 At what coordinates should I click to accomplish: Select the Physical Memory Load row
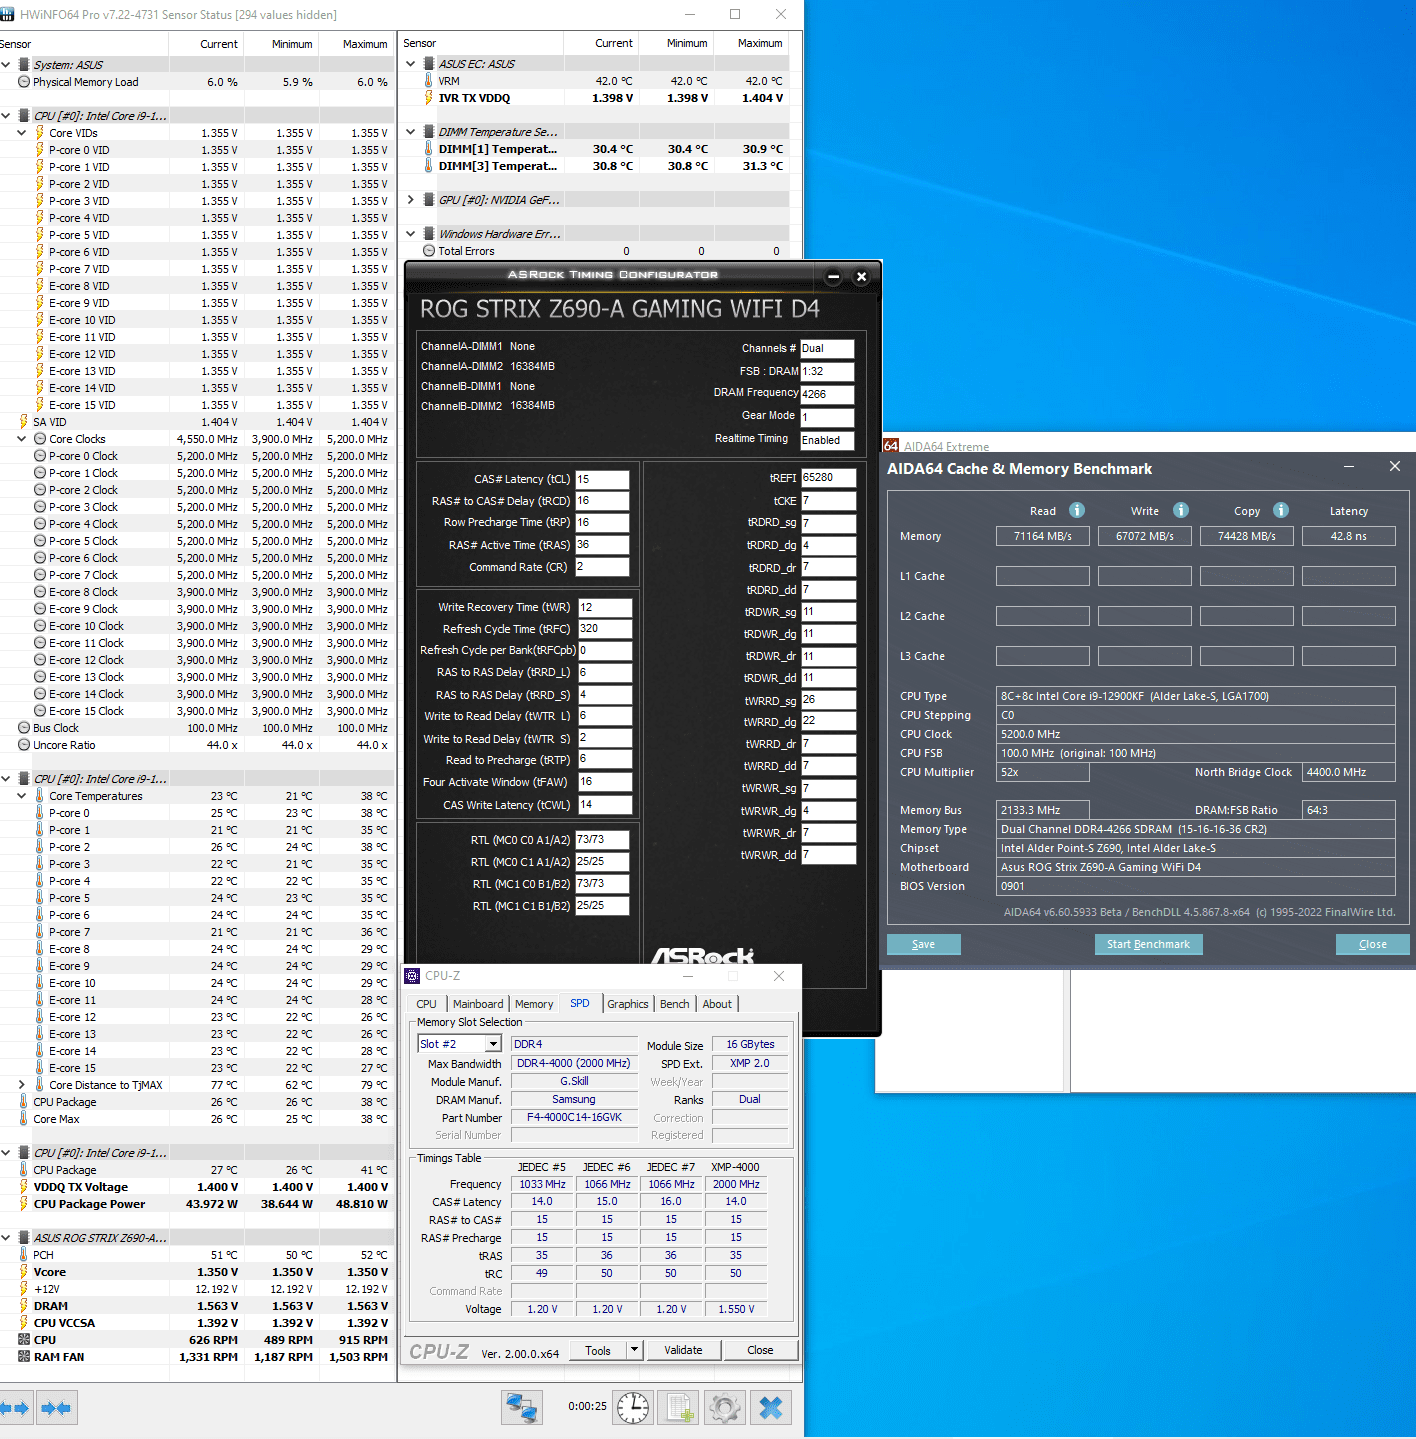coord(196,82)
